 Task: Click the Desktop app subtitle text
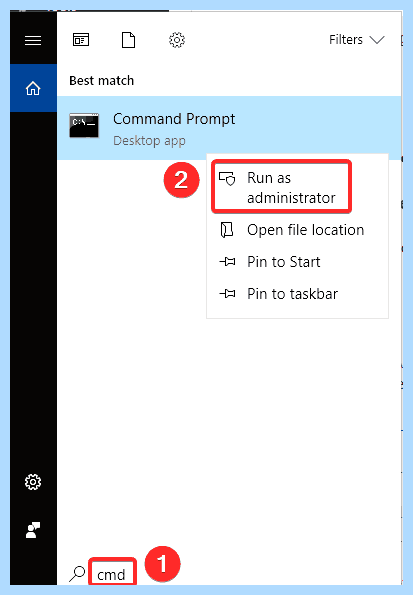(149, 141)
